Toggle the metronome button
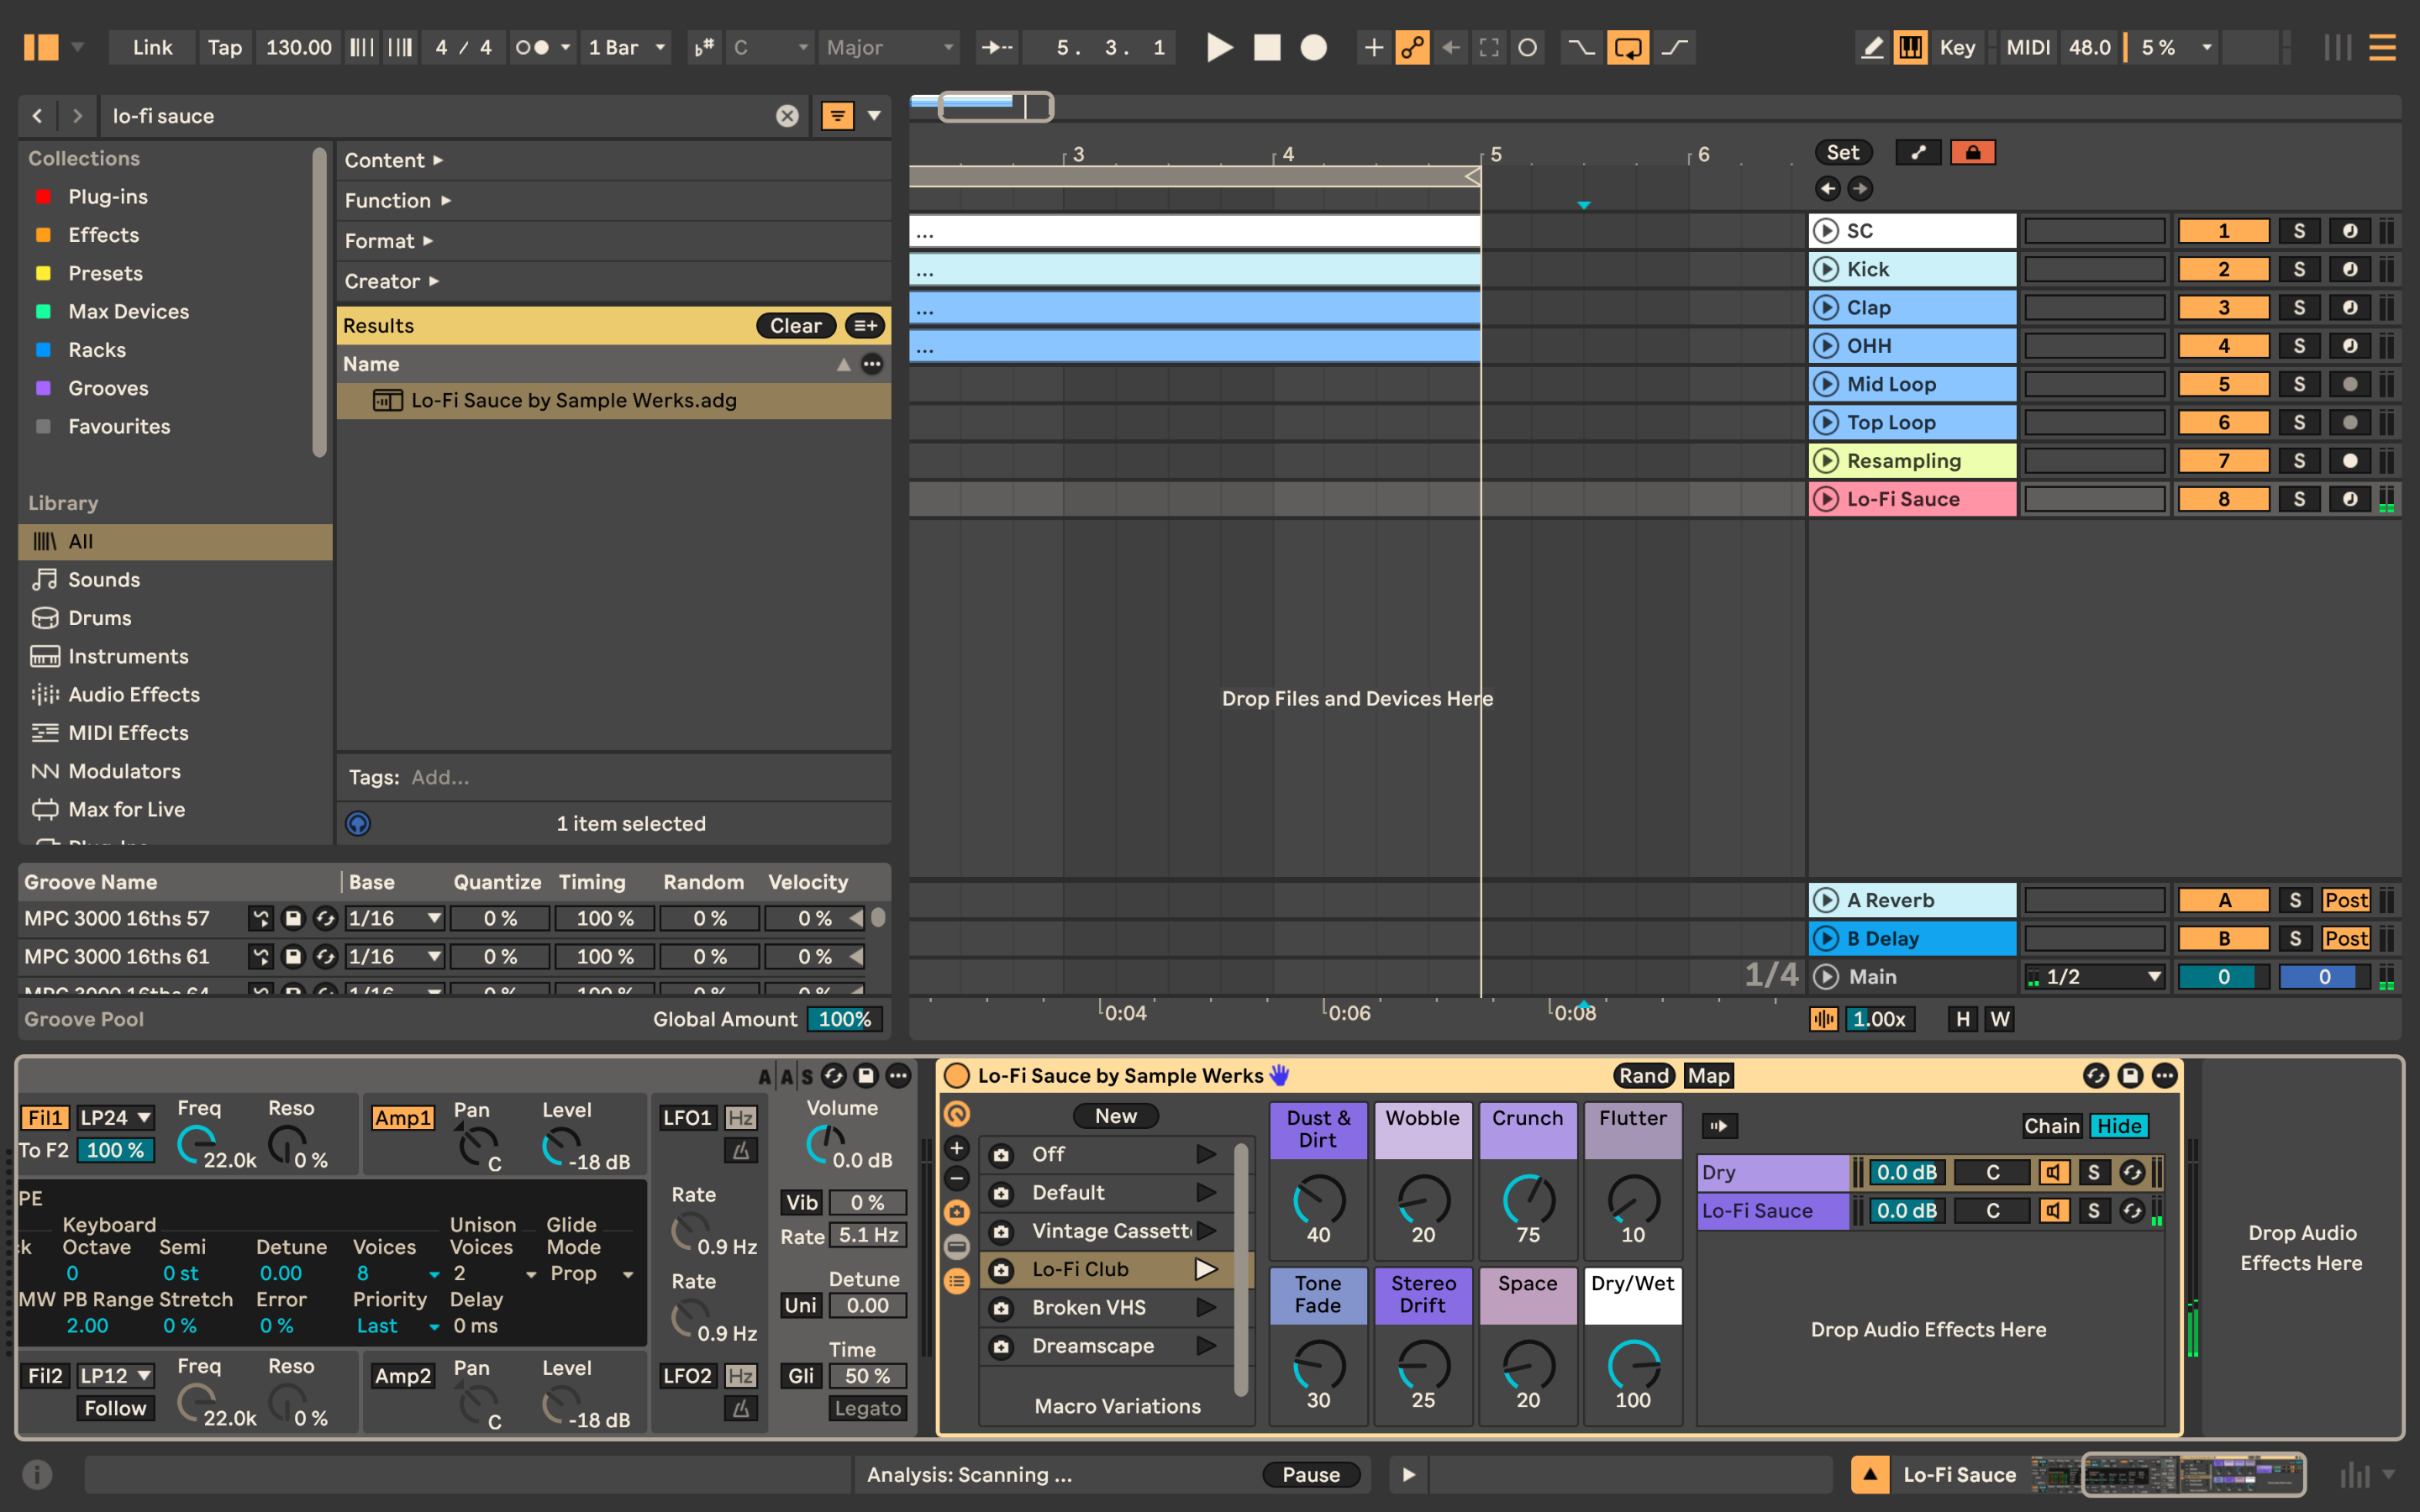 click(x=532, y=47)
